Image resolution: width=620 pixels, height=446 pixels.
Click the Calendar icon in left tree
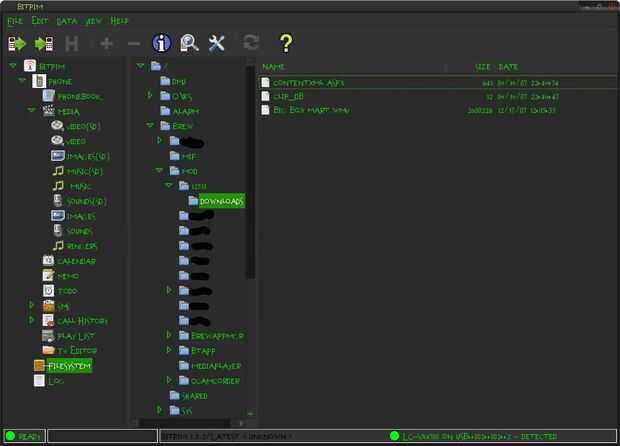(x=48, y=261)
